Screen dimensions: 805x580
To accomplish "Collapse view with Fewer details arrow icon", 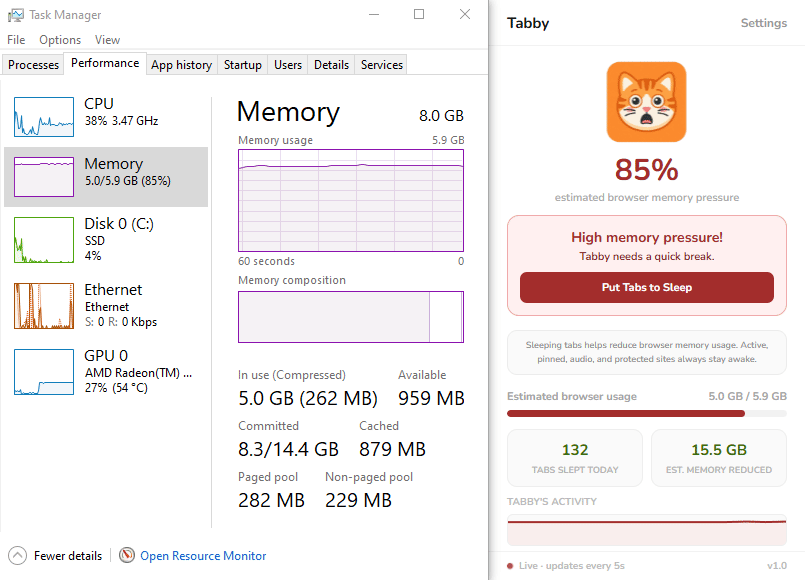I will pyautogui.click(x=17, y=555).
